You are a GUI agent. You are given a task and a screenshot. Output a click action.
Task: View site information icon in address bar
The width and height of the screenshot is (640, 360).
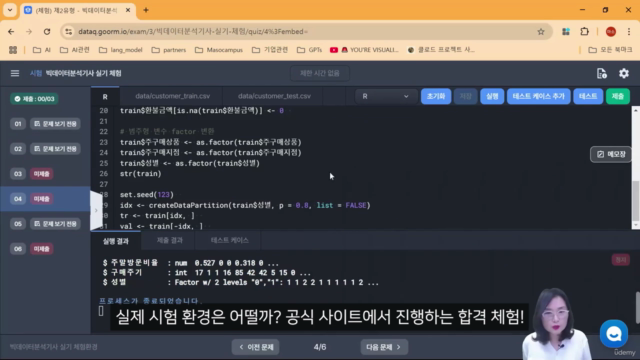tap(69, 31)
